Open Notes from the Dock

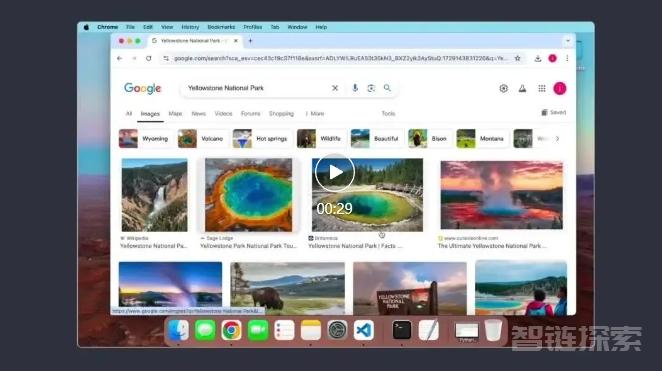311,330
